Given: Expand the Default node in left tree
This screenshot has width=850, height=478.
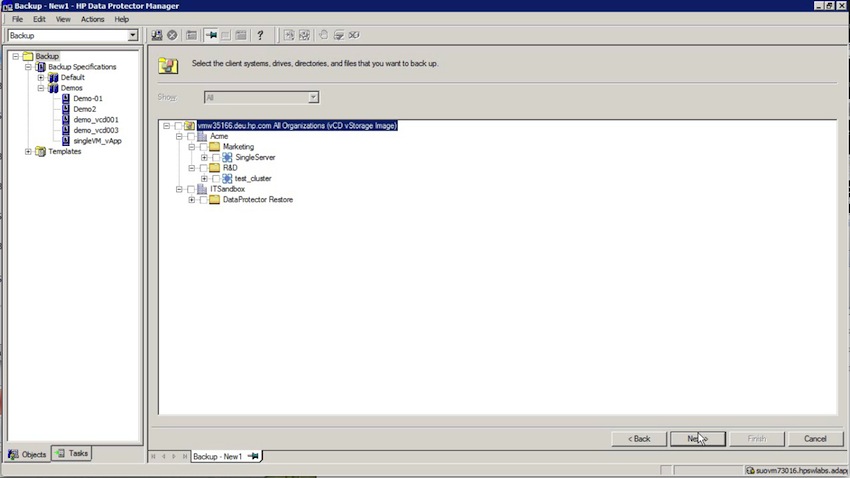Looking at the screenshot, I should click(x=41, y=77).
